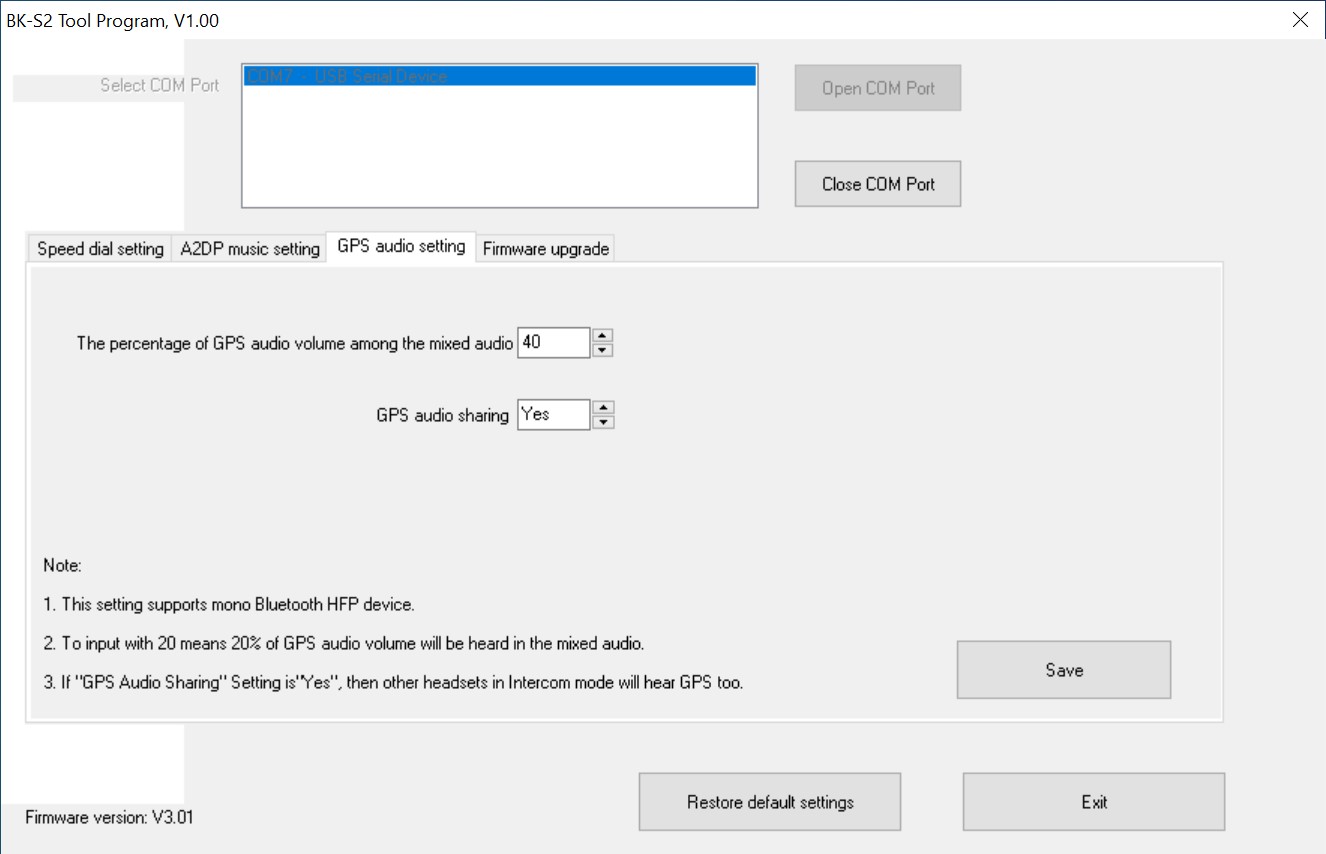The height and width of the screenshot is (854, 1326).
Task: Close the BK-S2 Tool Program window
Action: (x=1300, y=20)
